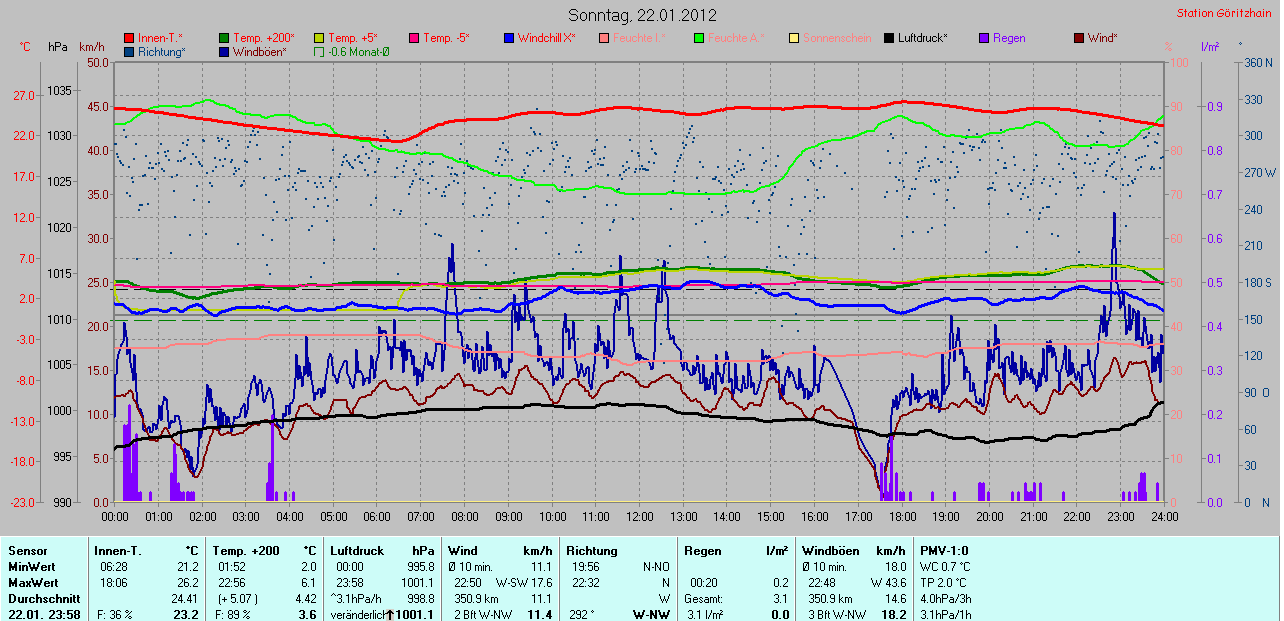Image resolution: width=1284 pixels, height=621 pixels.
Task: Toggle the -0.6 Monat-Ø legend checkbox
Action: pyautogui.click(x=319, y=52)
